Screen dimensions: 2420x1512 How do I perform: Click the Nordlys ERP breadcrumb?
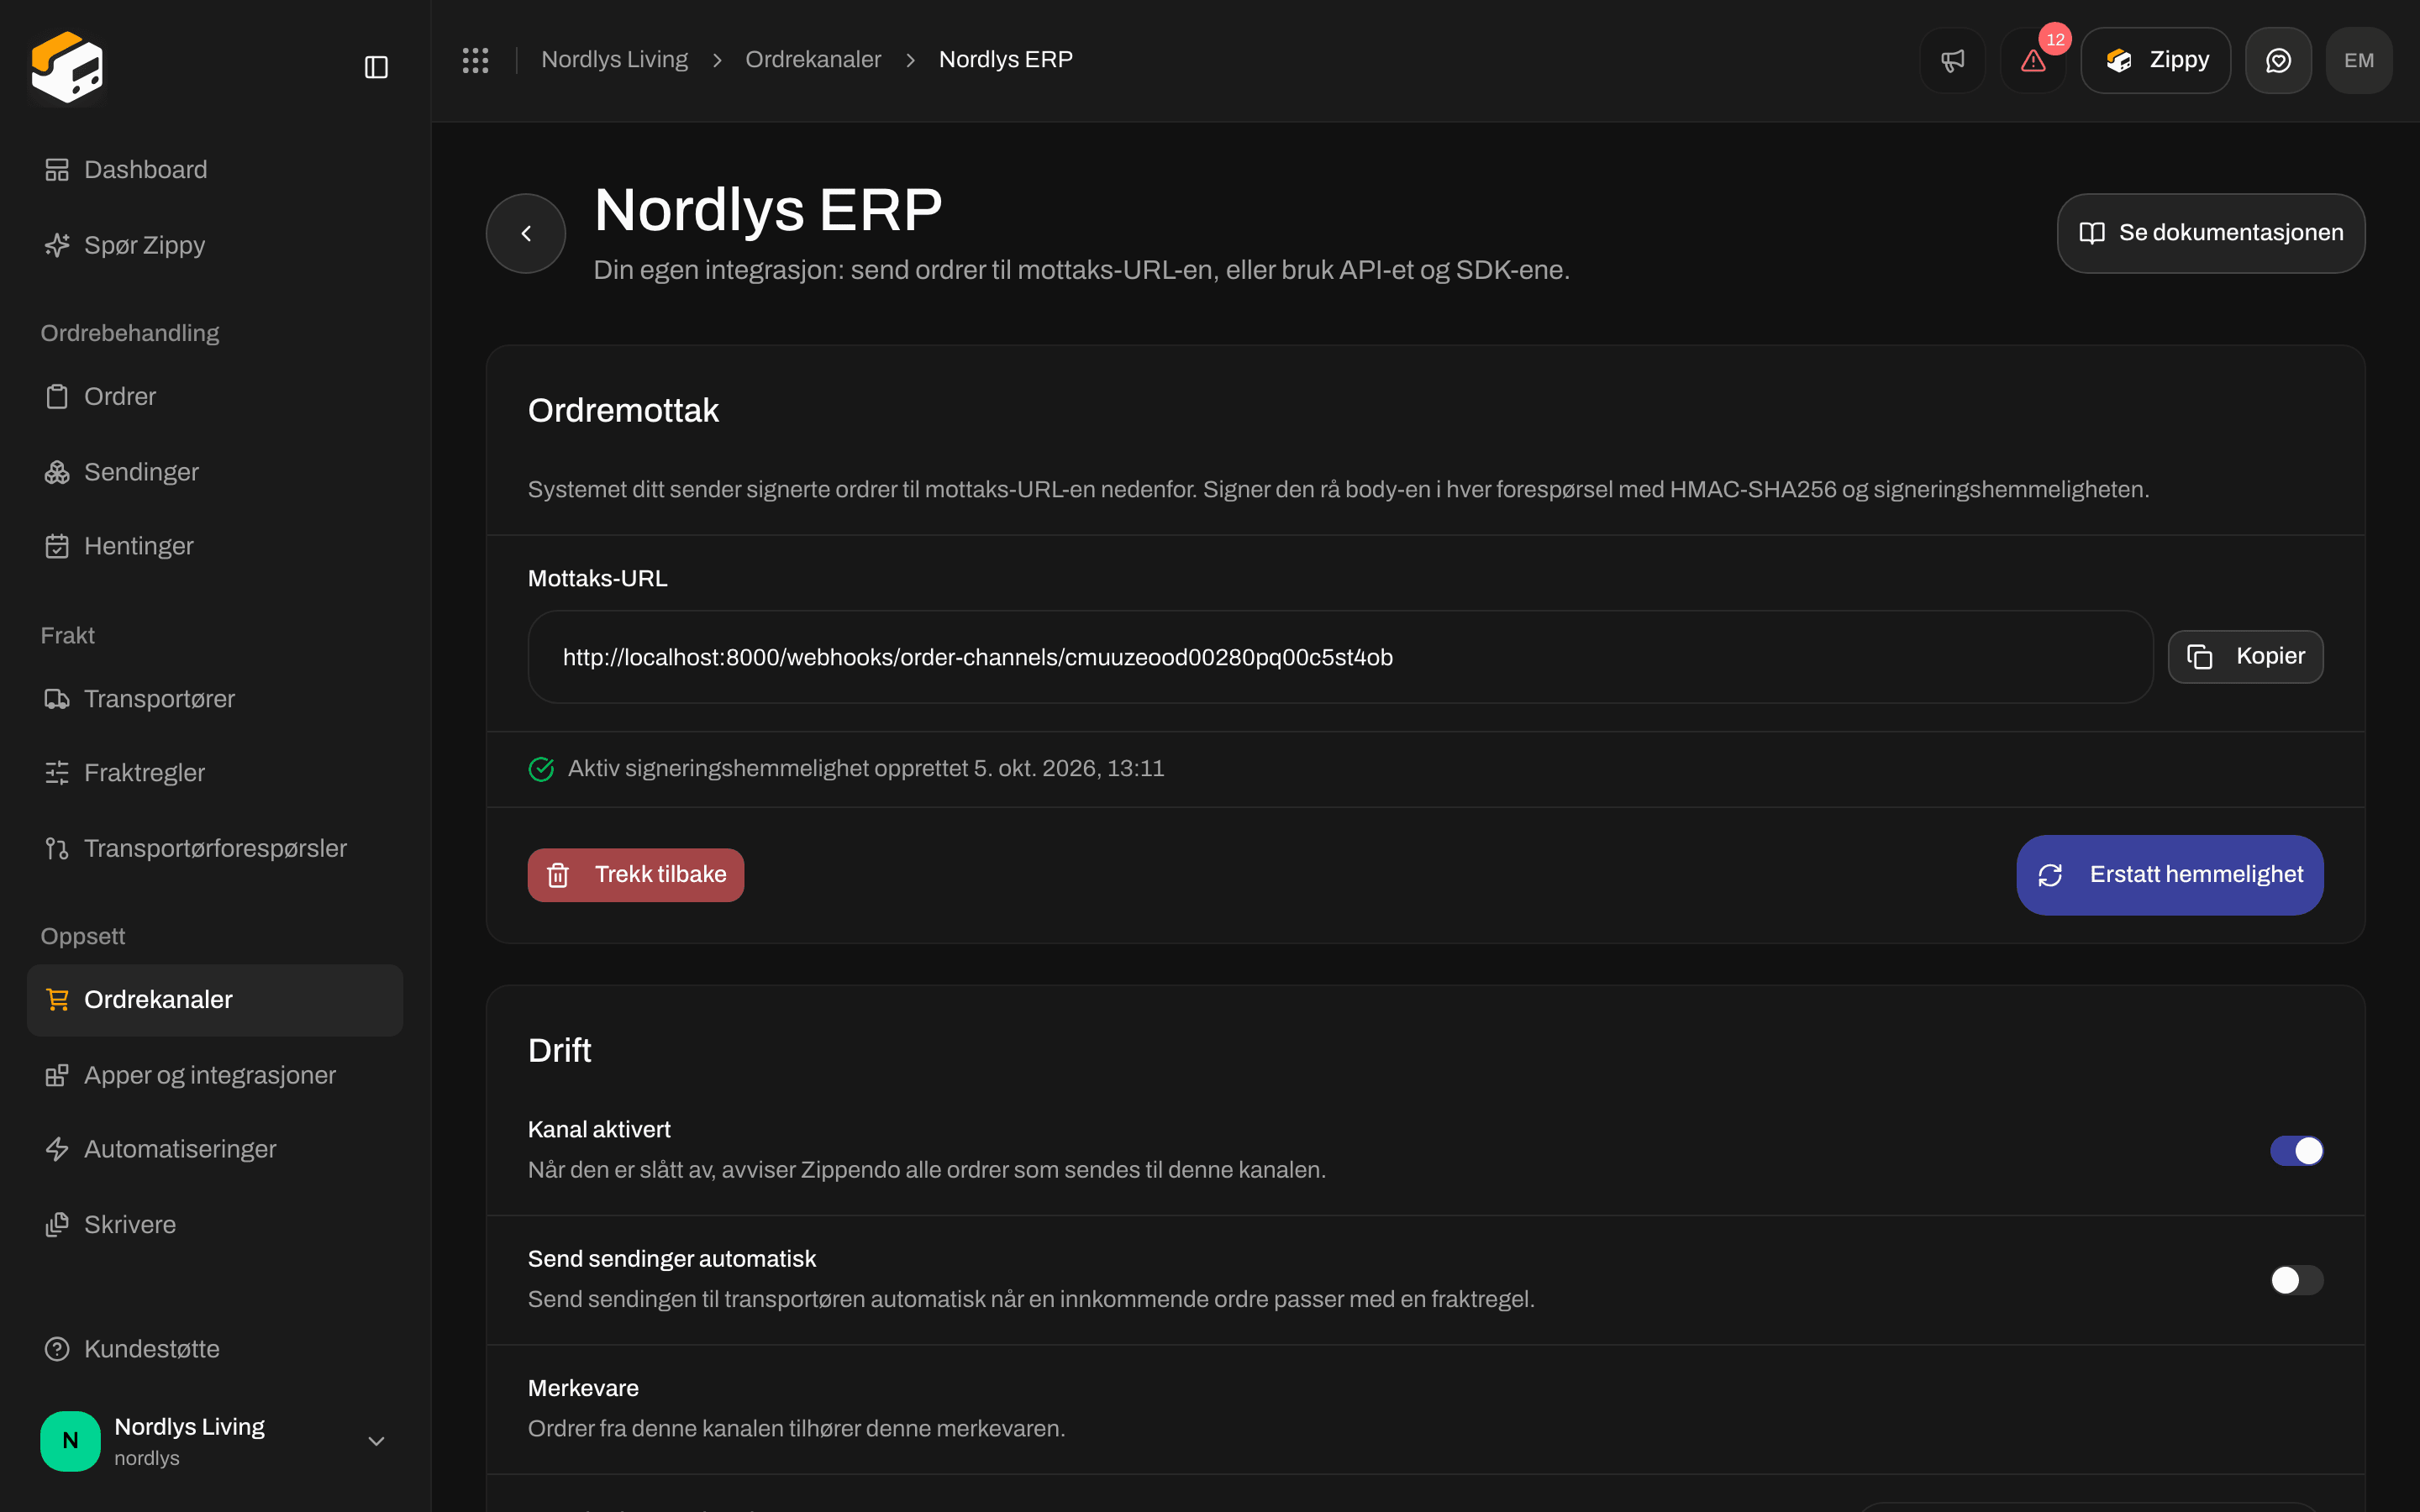[1005, 60]
